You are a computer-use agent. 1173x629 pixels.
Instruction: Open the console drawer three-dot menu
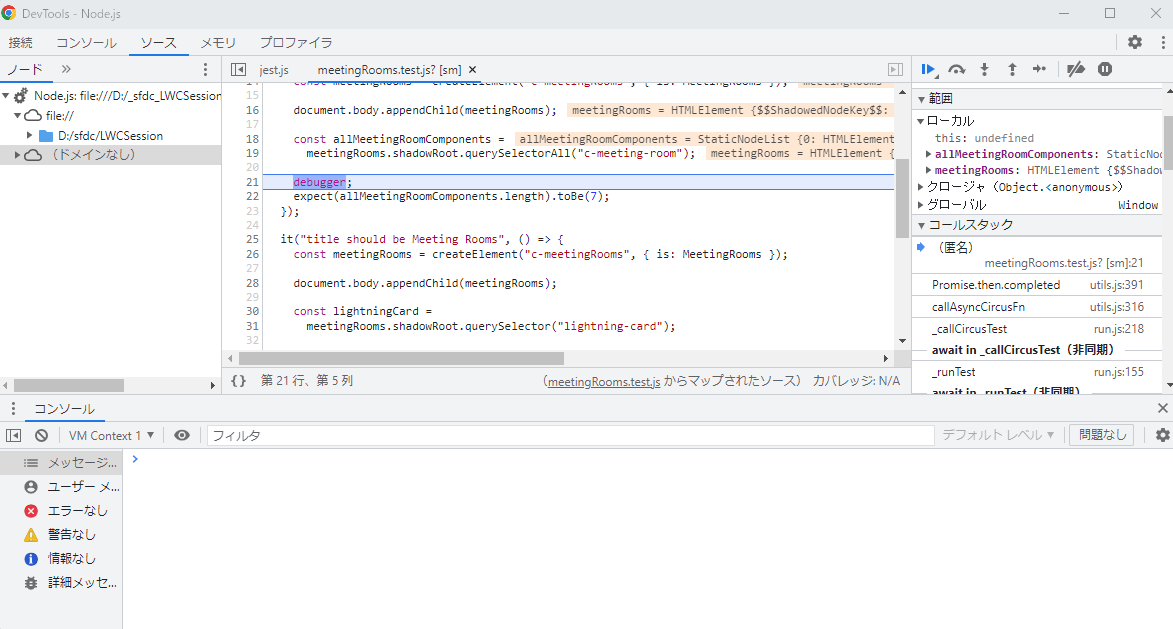(13, 408)
